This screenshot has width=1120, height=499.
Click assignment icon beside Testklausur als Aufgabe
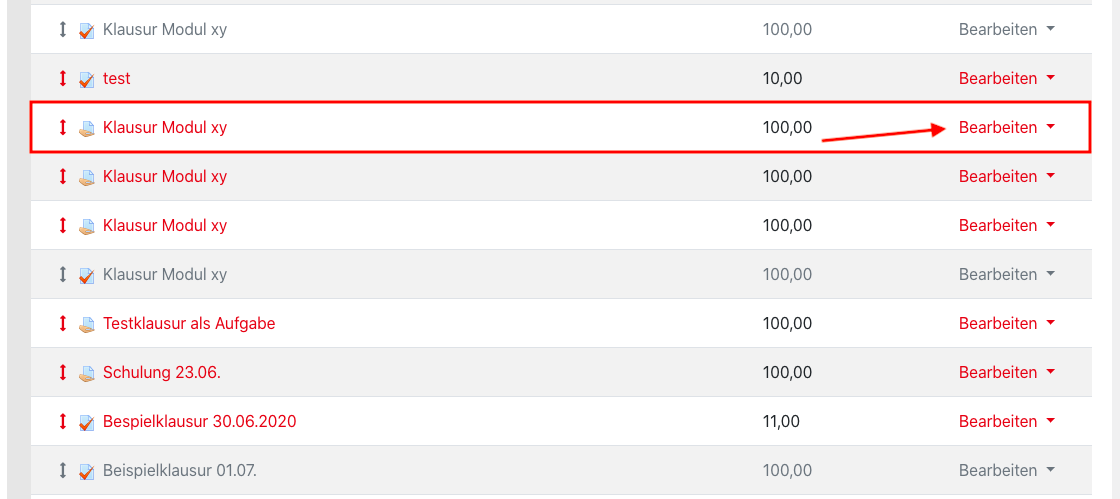coord(87,324)
